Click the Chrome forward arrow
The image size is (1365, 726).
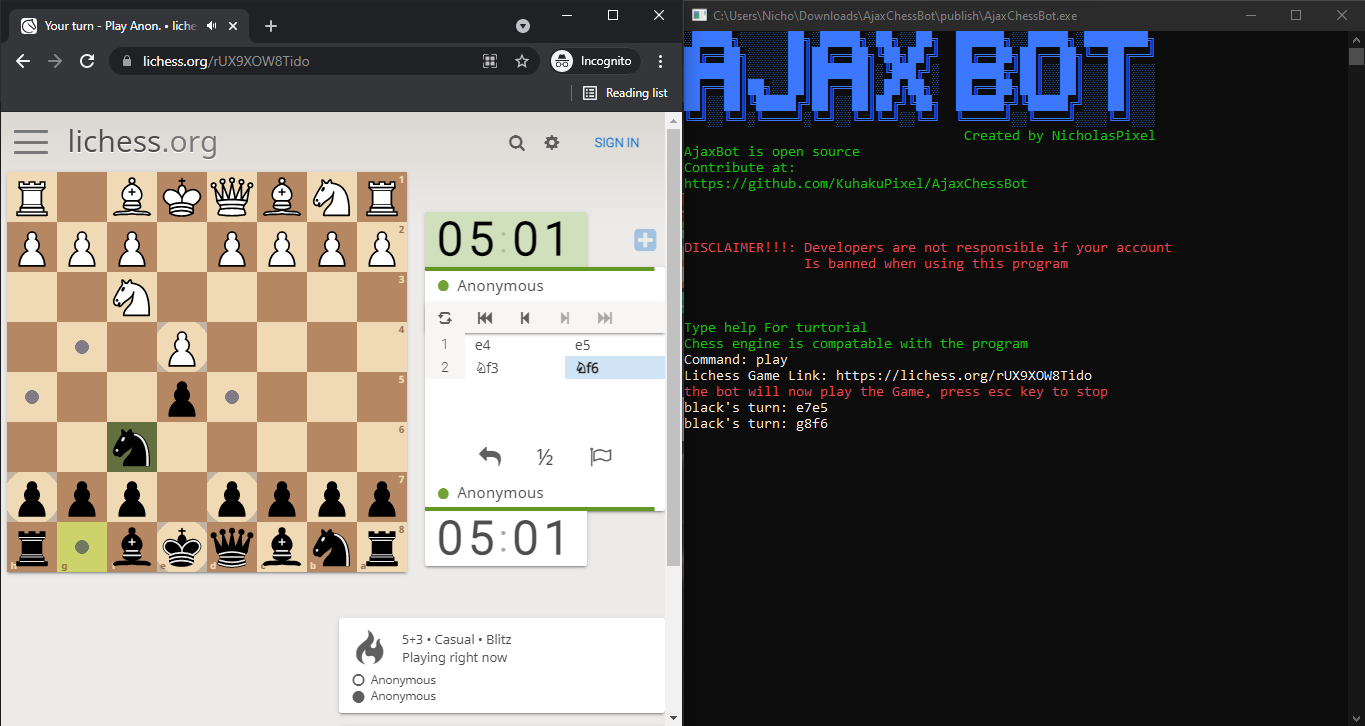coord(55,61)
